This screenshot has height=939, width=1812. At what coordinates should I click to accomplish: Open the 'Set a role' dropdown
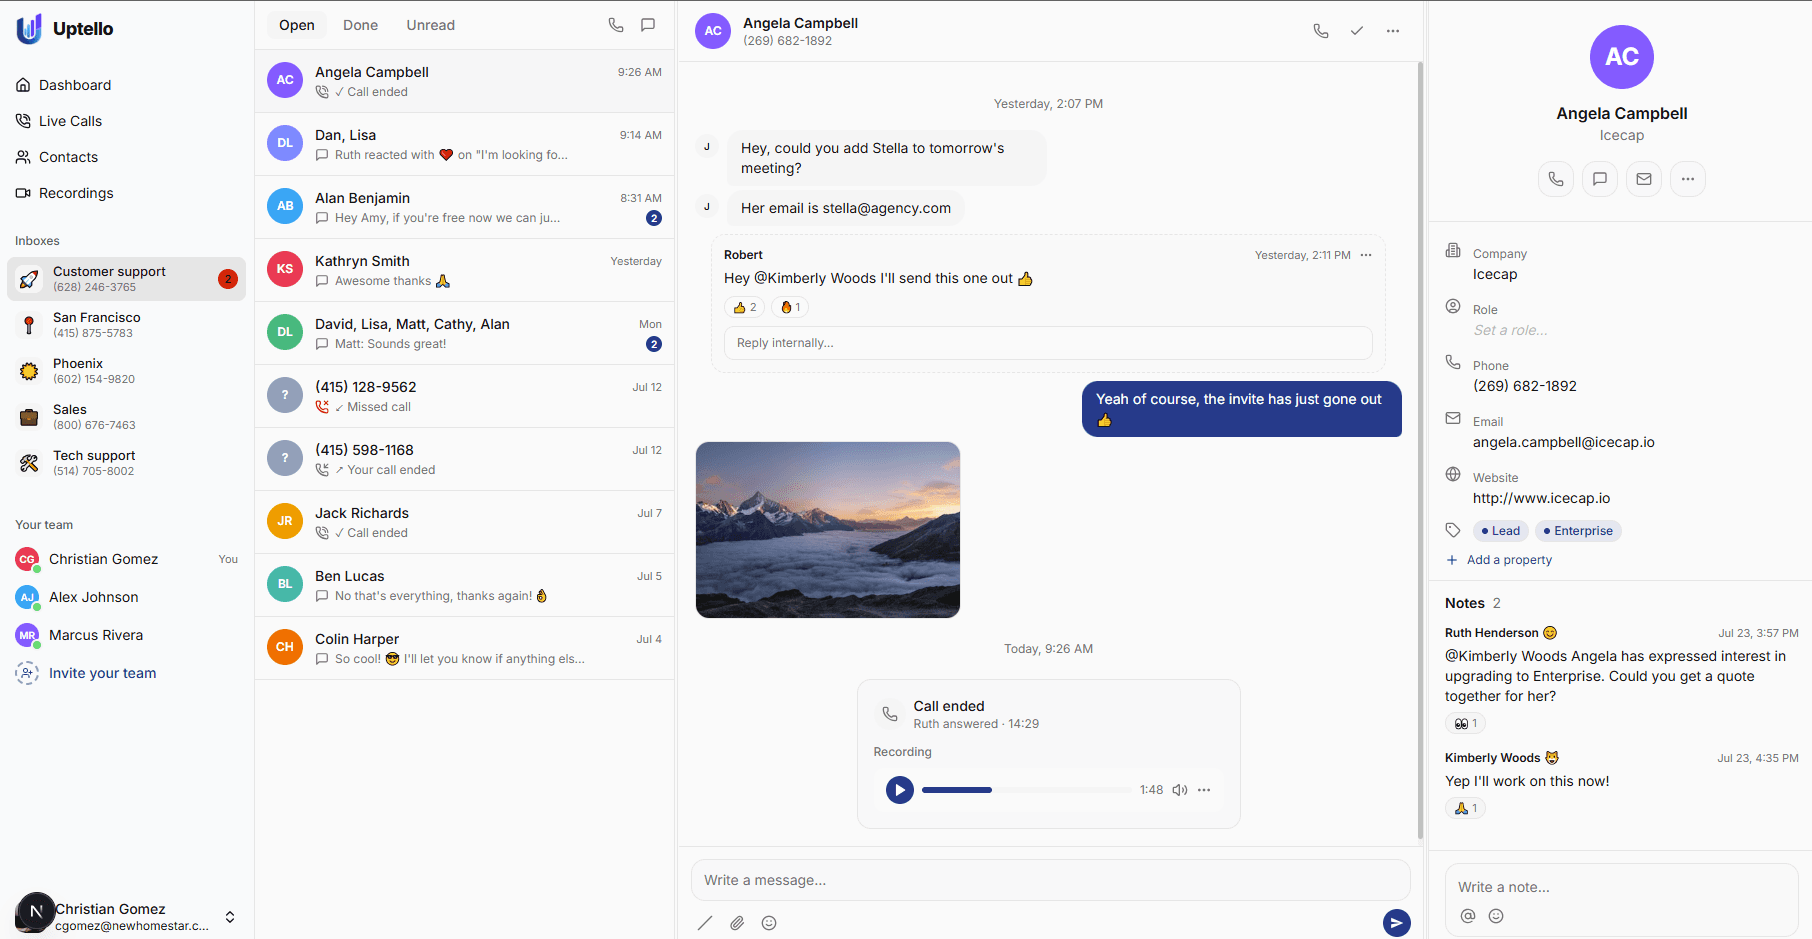[x=1510, y=329]
